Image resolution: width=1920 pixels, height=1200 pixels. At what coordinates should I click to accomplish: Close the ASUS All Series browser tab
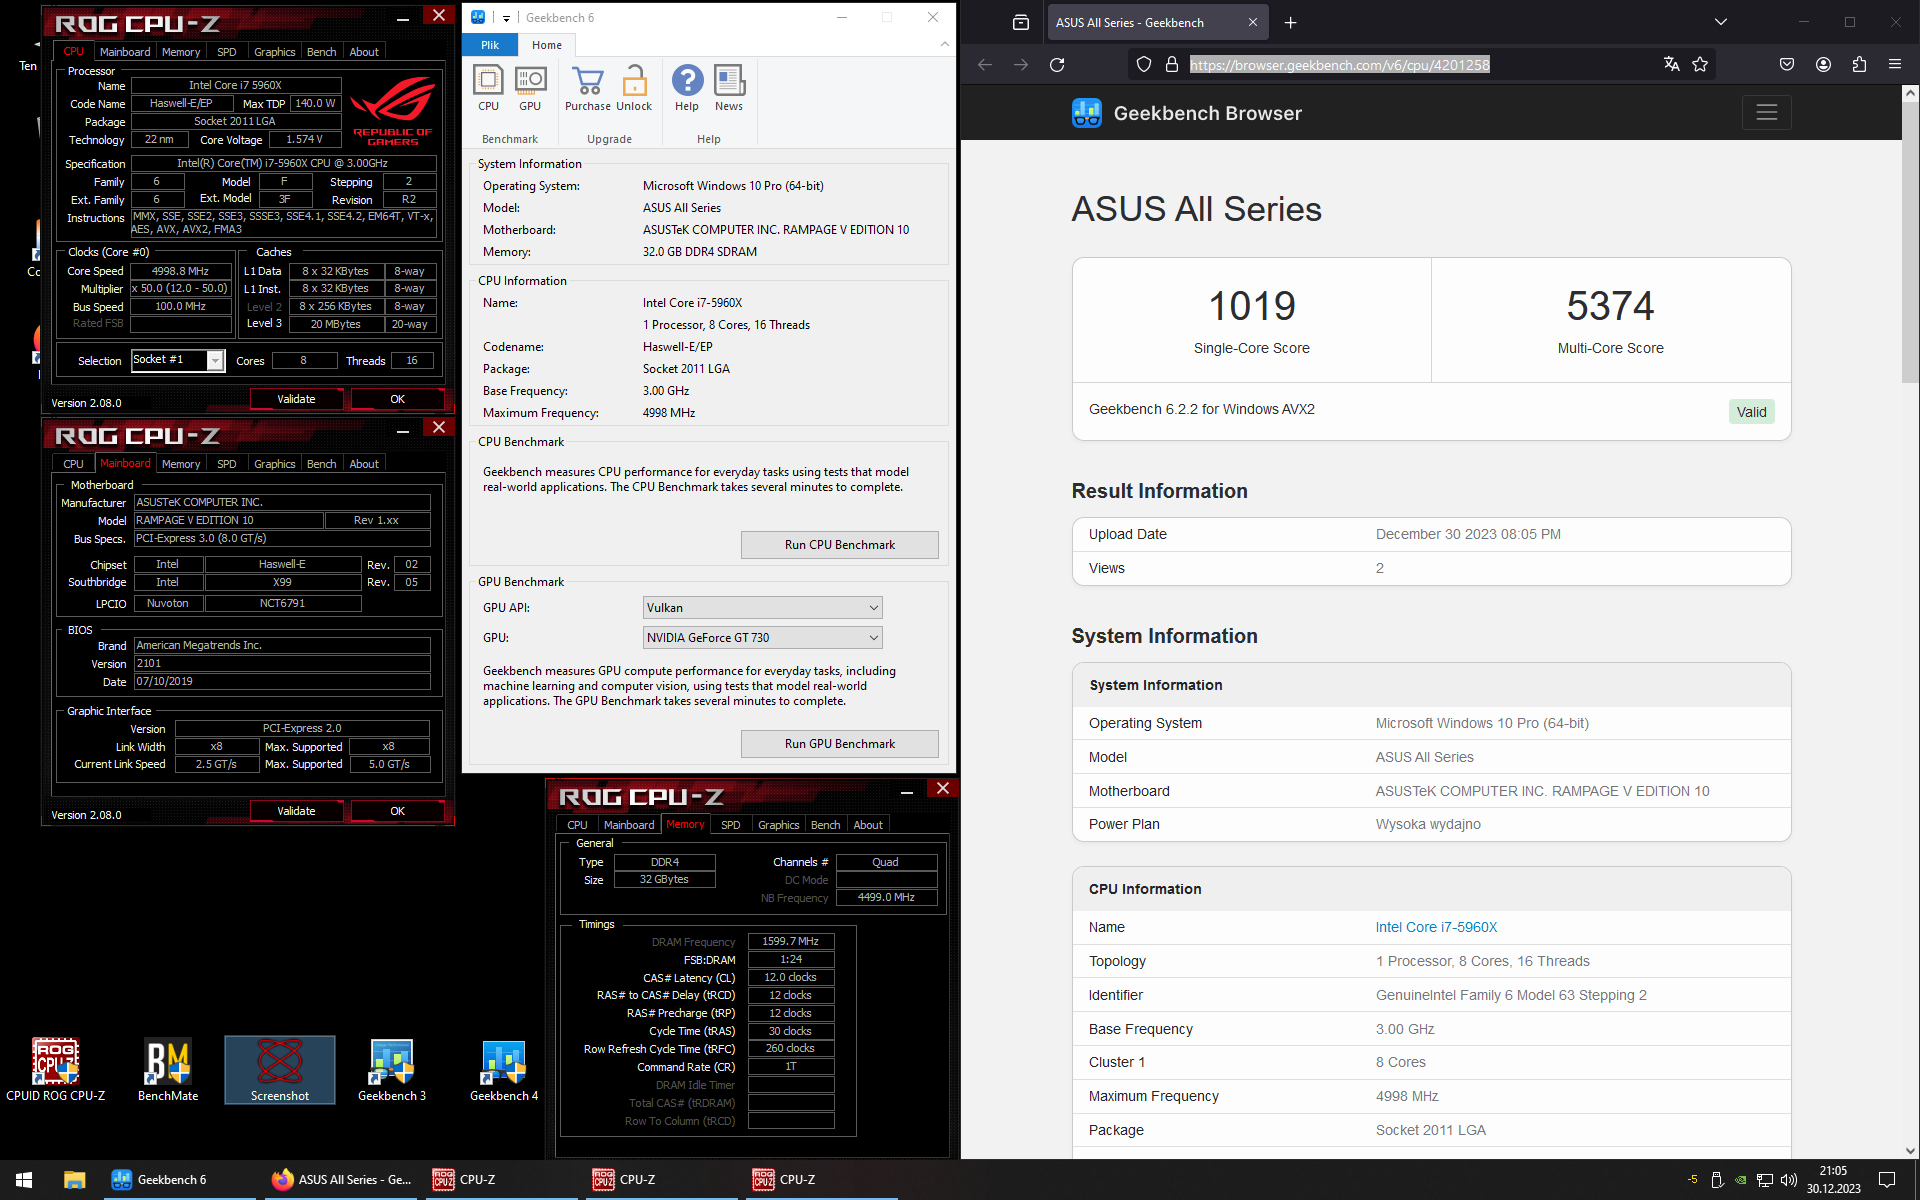1253,22
